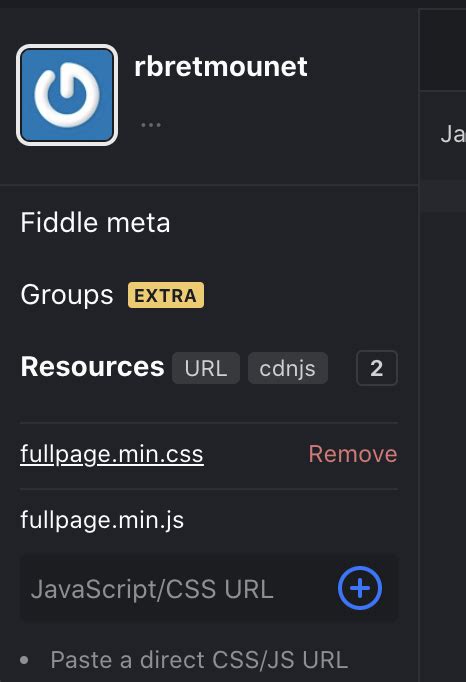Open the rbretmounet username profile link
The height and width of the screenshot is (682, 466).
(221, 67)
